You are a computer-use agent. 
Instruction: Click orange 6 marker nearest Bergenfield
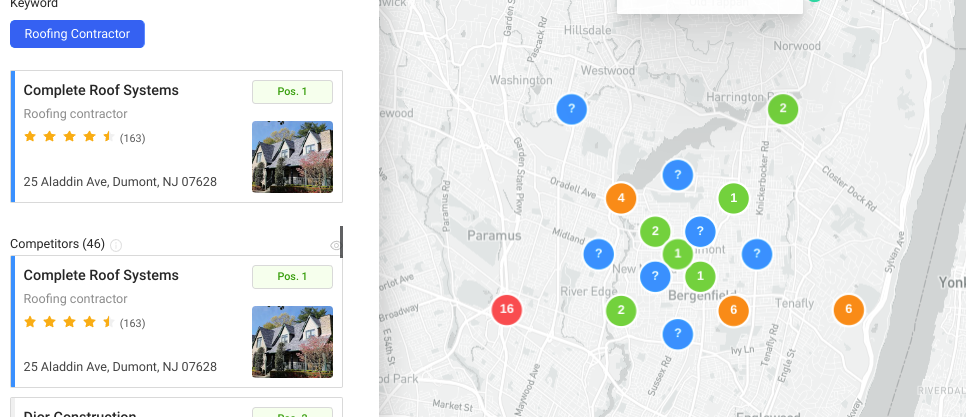(x=734, y=310)
